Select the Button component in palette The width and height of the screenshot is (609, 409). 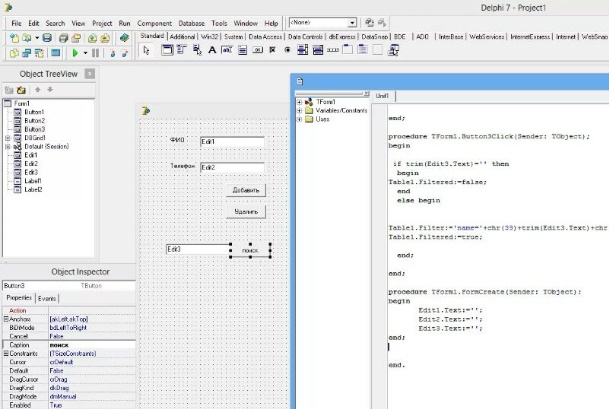click(x=258, y=50)
